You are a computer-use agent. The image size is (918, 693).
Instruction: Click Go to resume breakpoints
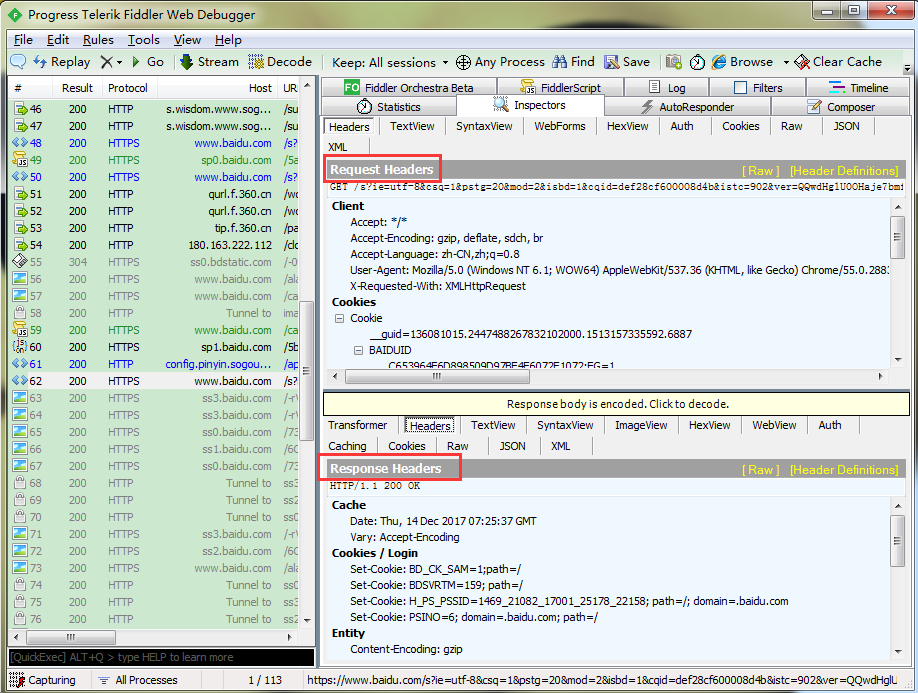pos(148,61)
